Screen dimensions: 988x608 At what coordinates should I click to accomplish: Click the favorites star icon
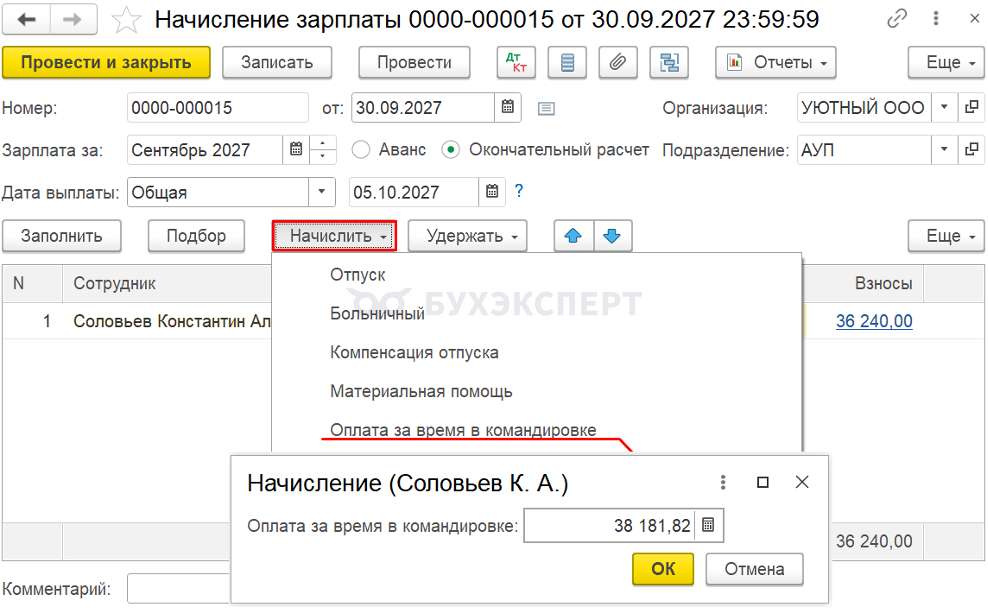(126, 20)
